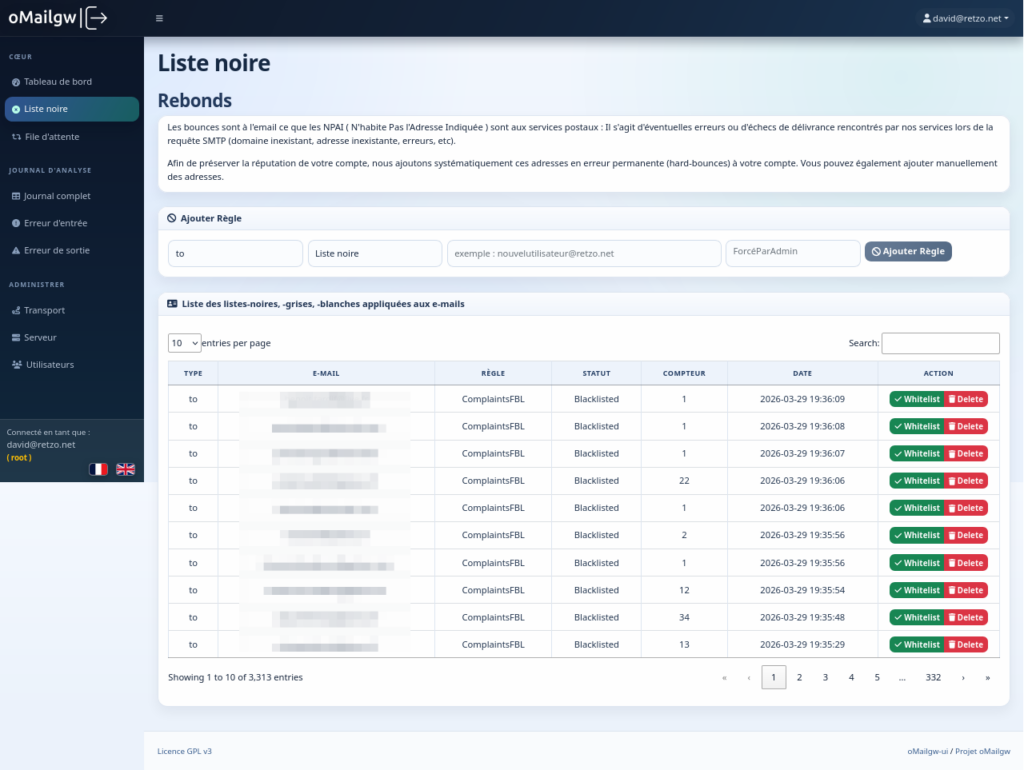Open Tableau de bord from sidebar
This screenshot has height=770, width=1024.
click(x=57, y=82)
